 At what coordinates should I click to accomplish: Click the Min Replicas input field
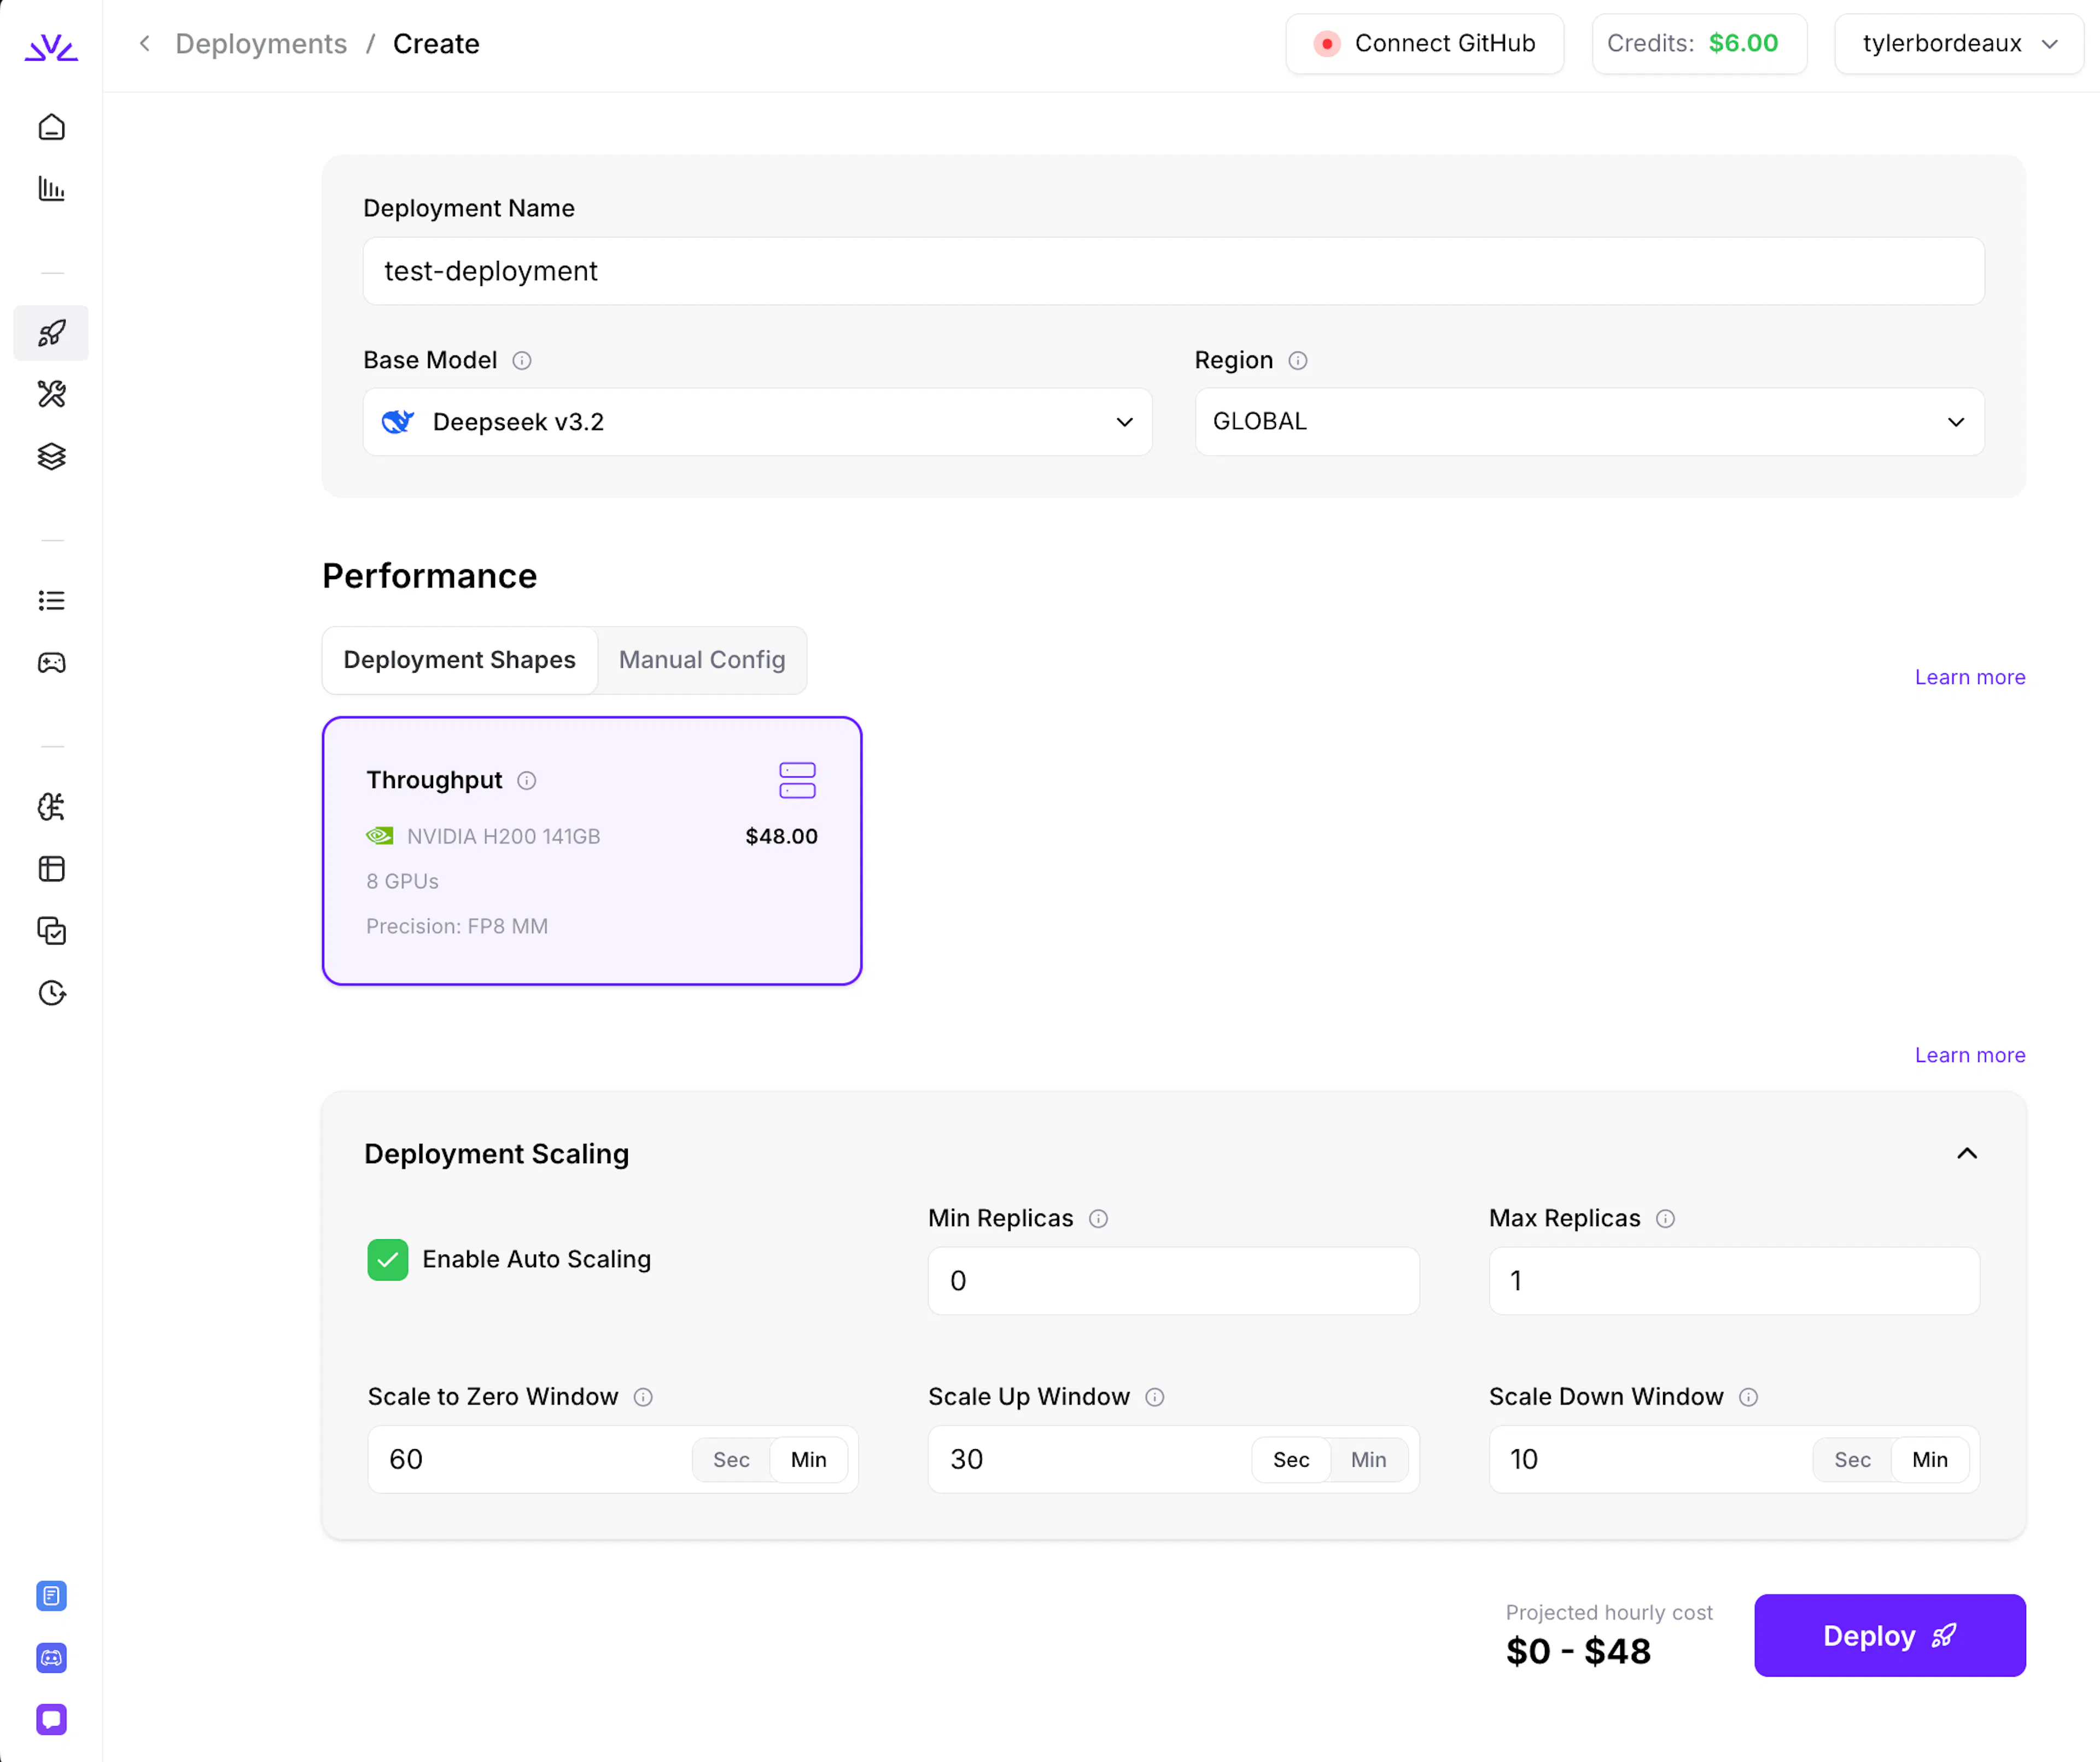click(1173, 1281)
